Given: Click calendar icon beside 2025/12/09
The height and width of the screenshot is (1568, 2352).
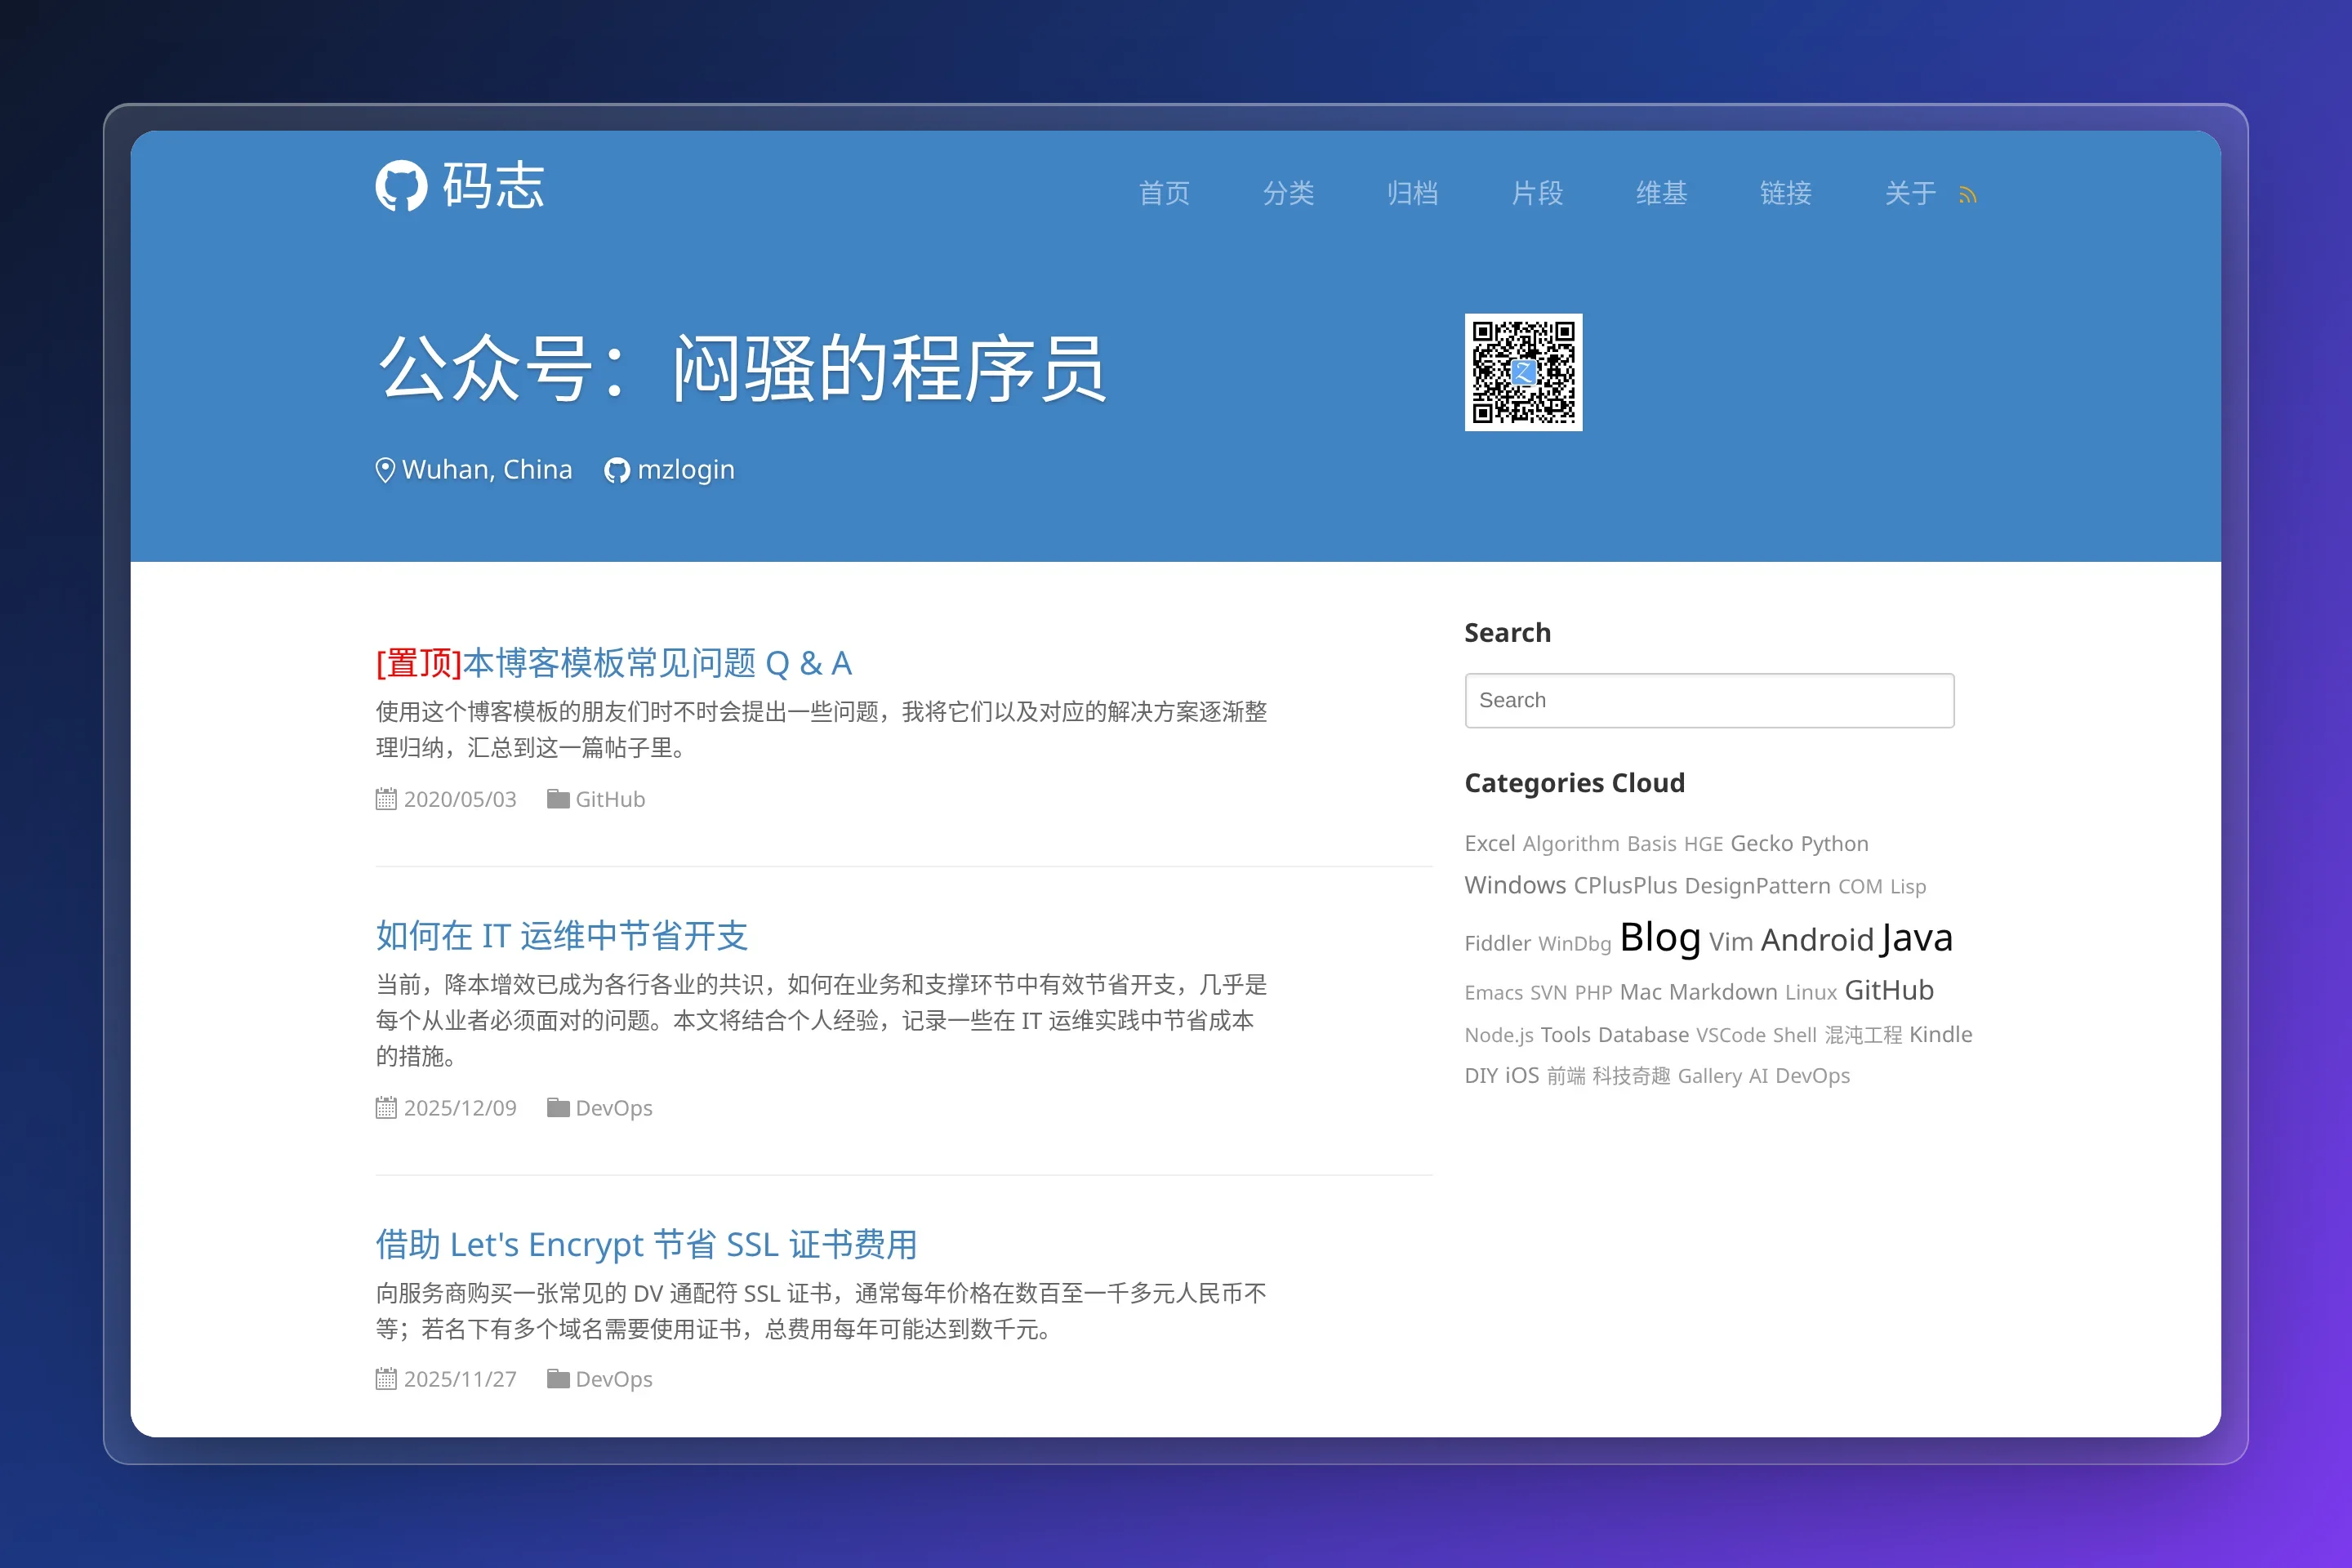Looking at the screenshot, I should (386, 1108).
